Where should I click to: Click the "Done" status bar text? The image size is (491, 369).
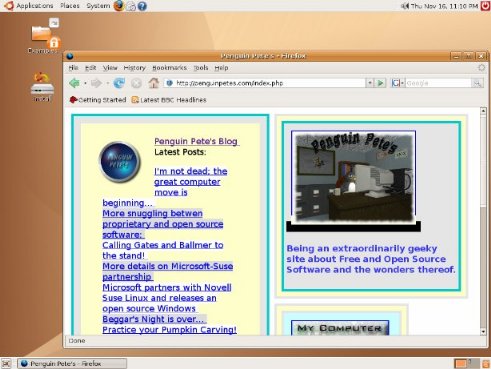(x=77, y=341)
